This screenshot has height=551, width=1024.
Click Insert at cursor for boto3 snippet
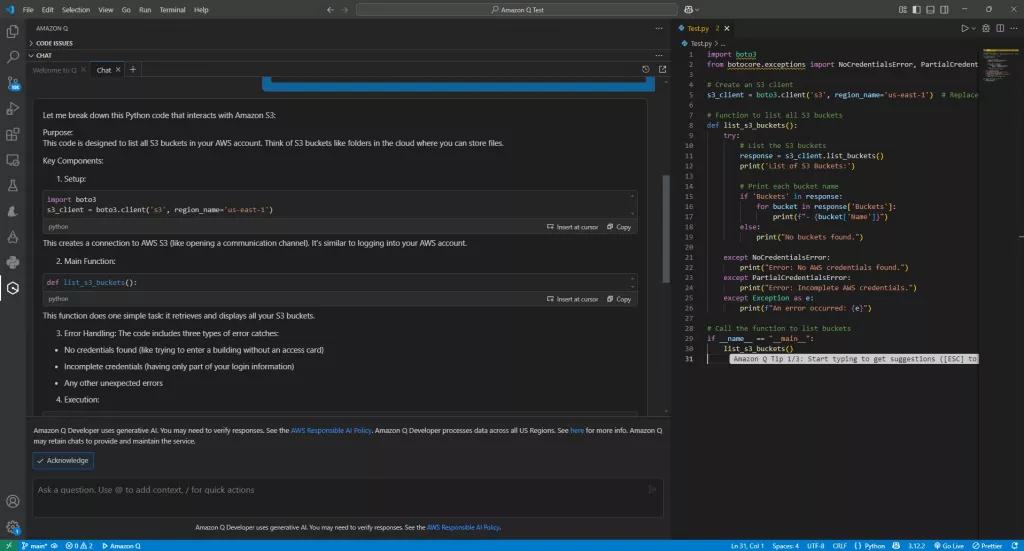(573, 227)
